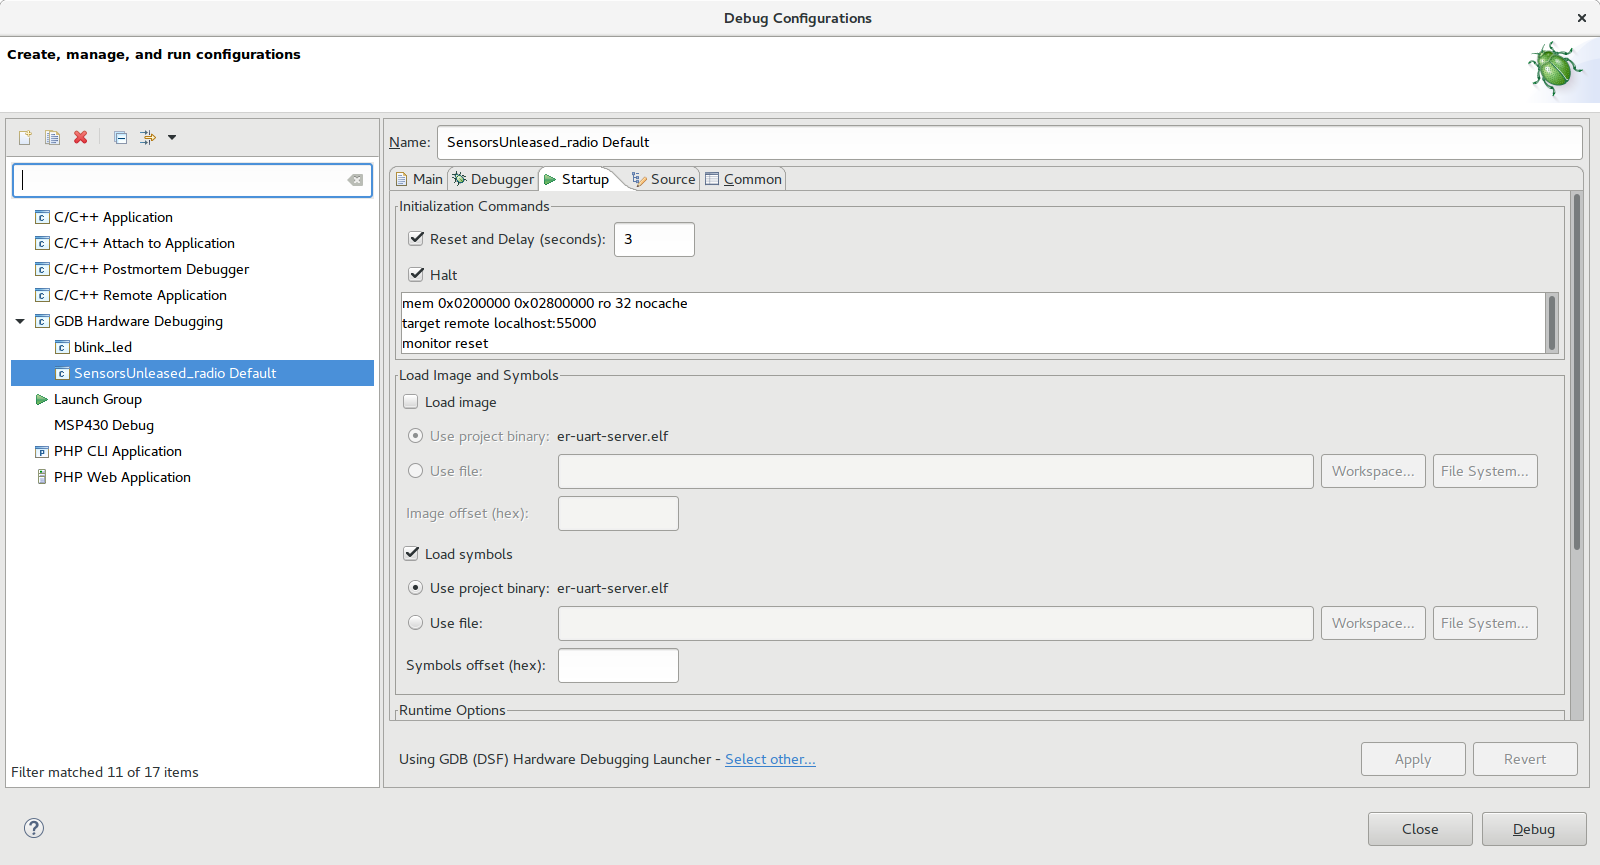This screenshot has width=1600, height=865.
Task: Click the C/C++ Postmortem Debugger icon
Action: pyautogui.click(x=42, y=269)
